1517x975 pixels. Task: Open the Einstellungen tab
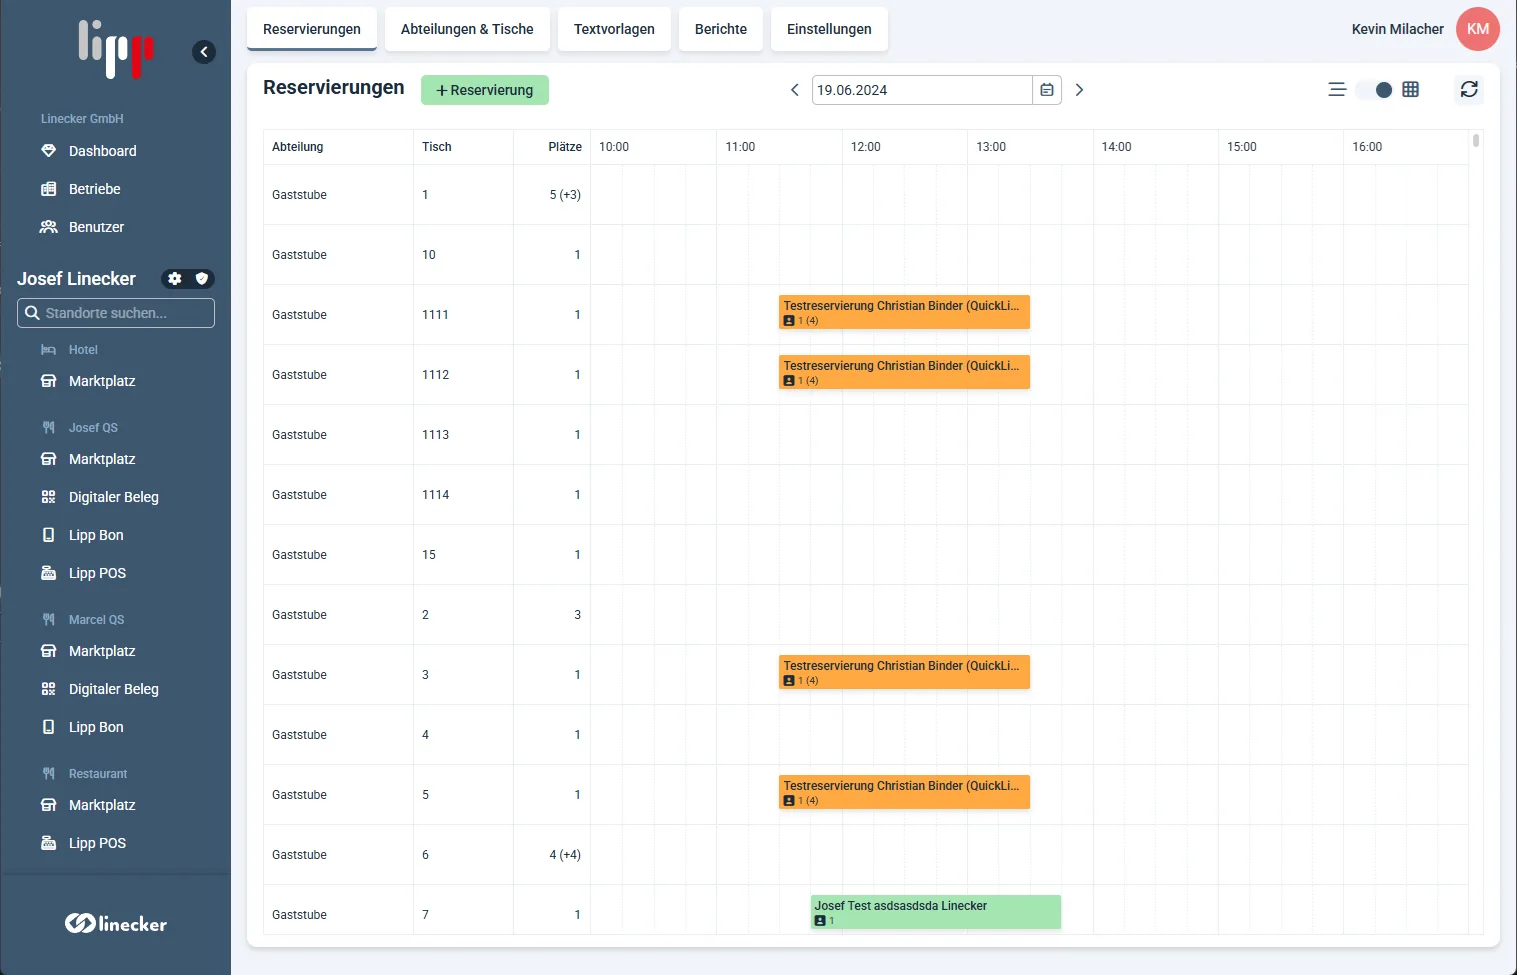click(829, 29)
